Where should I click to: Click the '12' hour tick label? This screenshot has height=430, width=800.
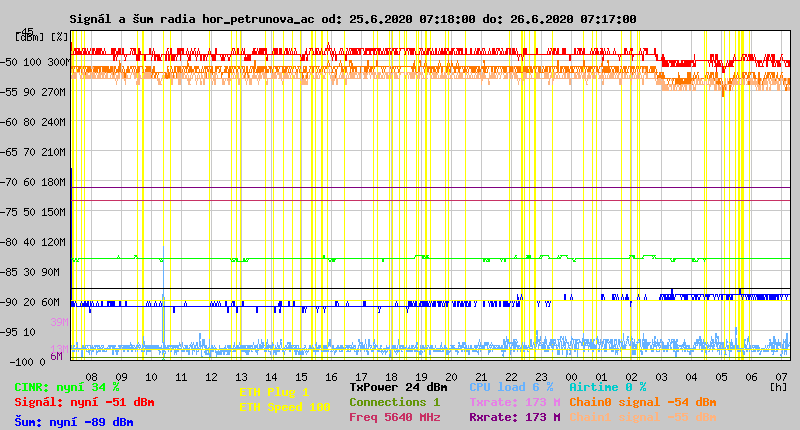point(211,377)
